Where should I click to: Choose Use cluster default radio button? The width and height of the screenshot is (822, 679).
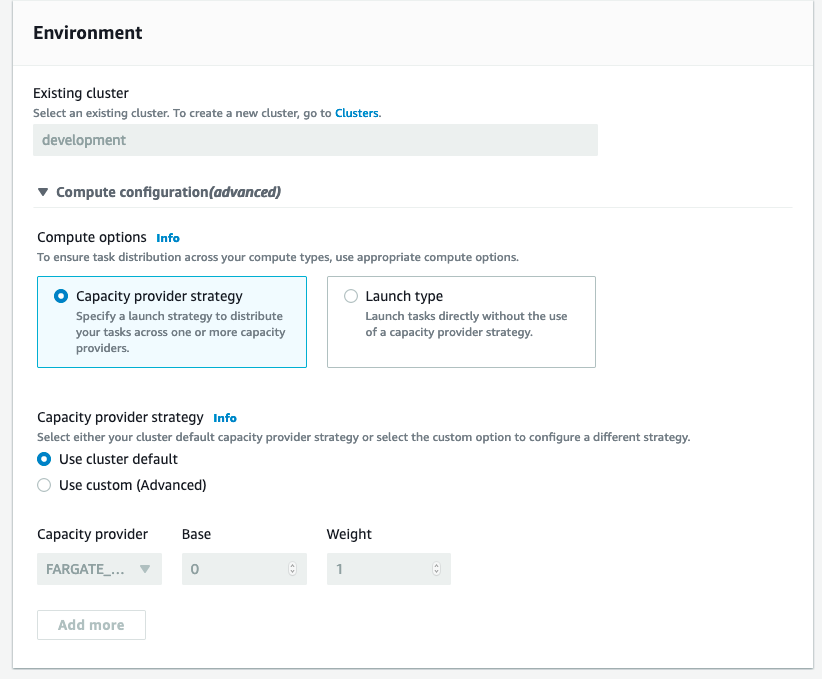(44, 459)
